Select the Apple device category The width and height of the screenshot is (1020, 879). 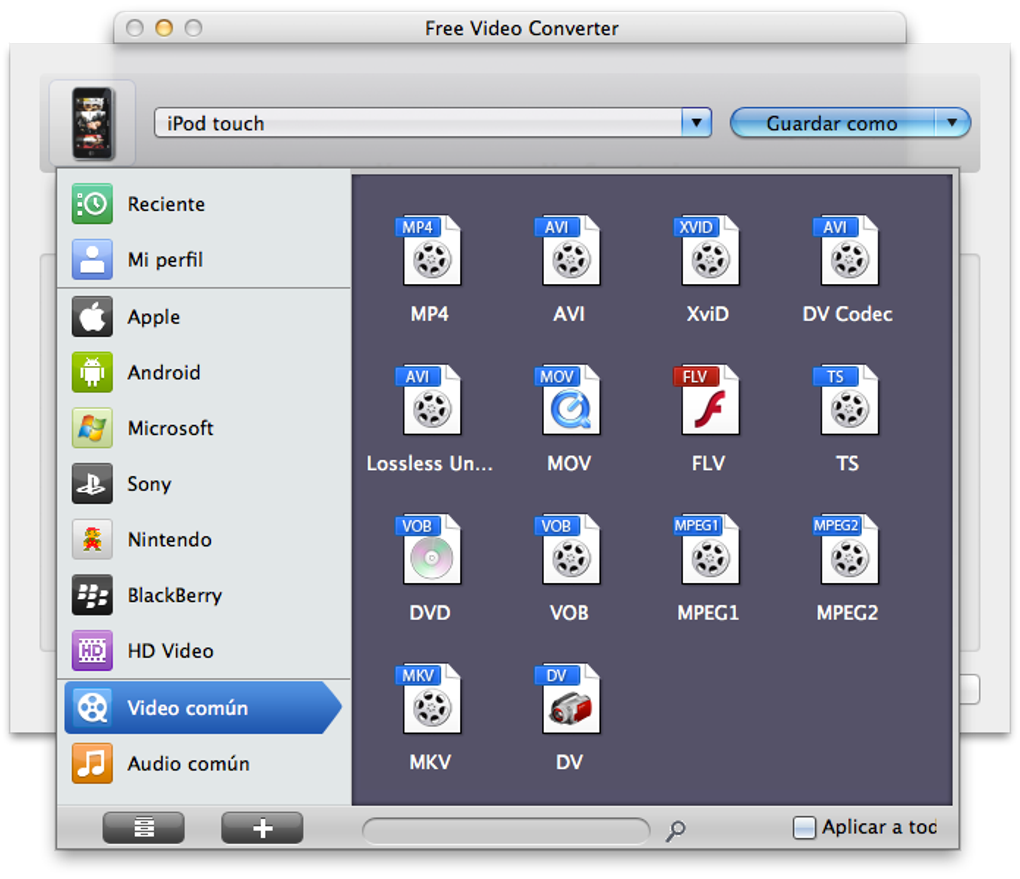pos(204,317)
